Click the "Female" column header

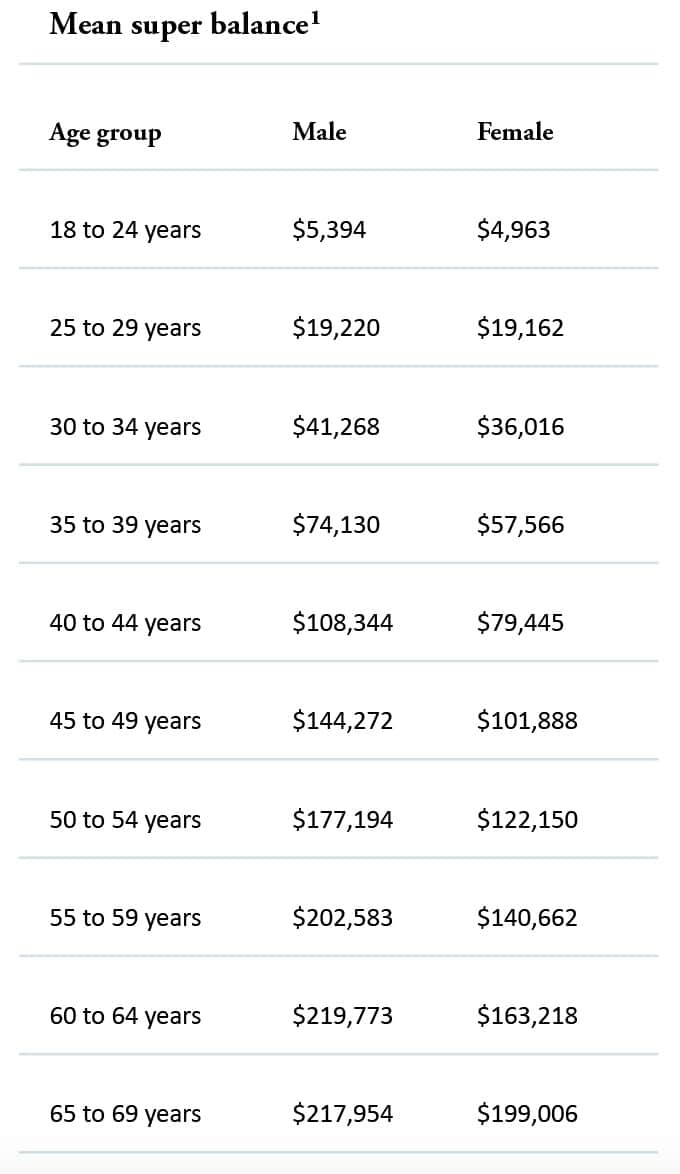[515, 132]
